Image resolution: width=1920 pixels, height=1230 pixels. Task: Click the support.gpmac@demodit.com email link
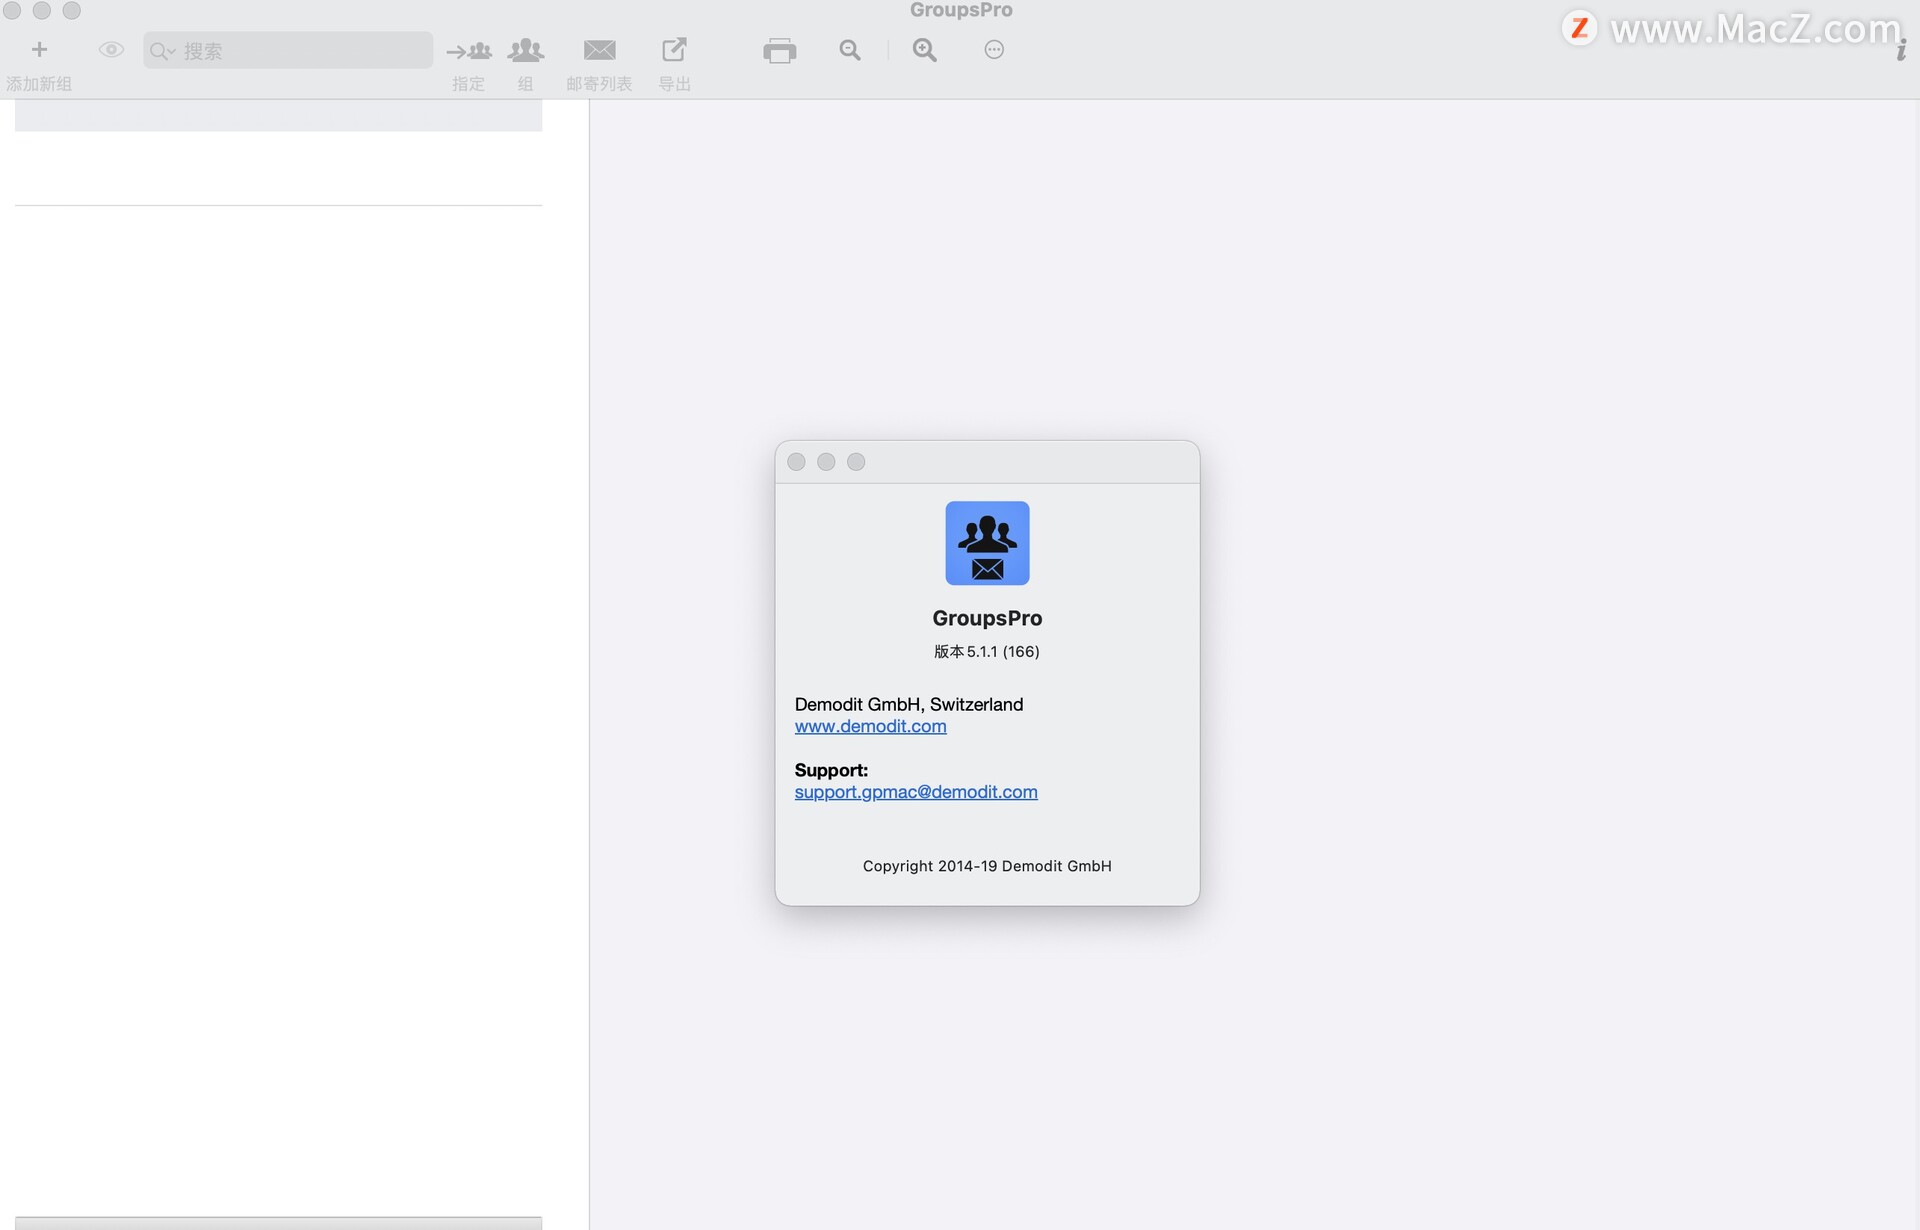916,792
